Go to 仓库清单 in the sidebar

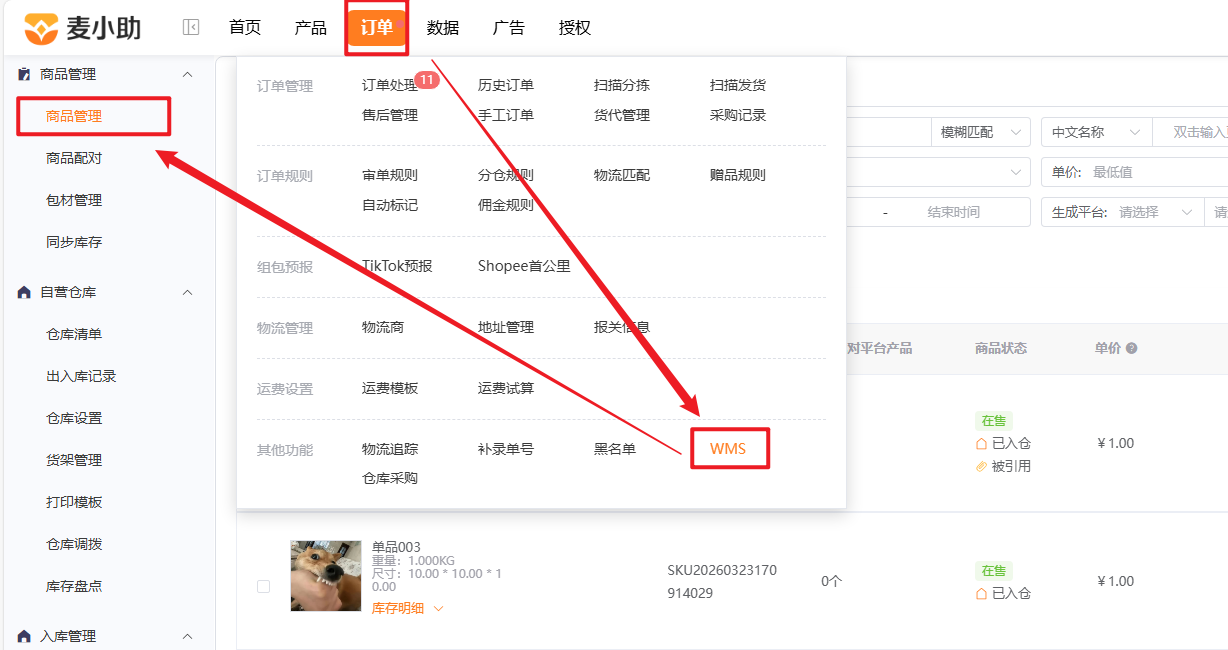[x=74, y=334]
